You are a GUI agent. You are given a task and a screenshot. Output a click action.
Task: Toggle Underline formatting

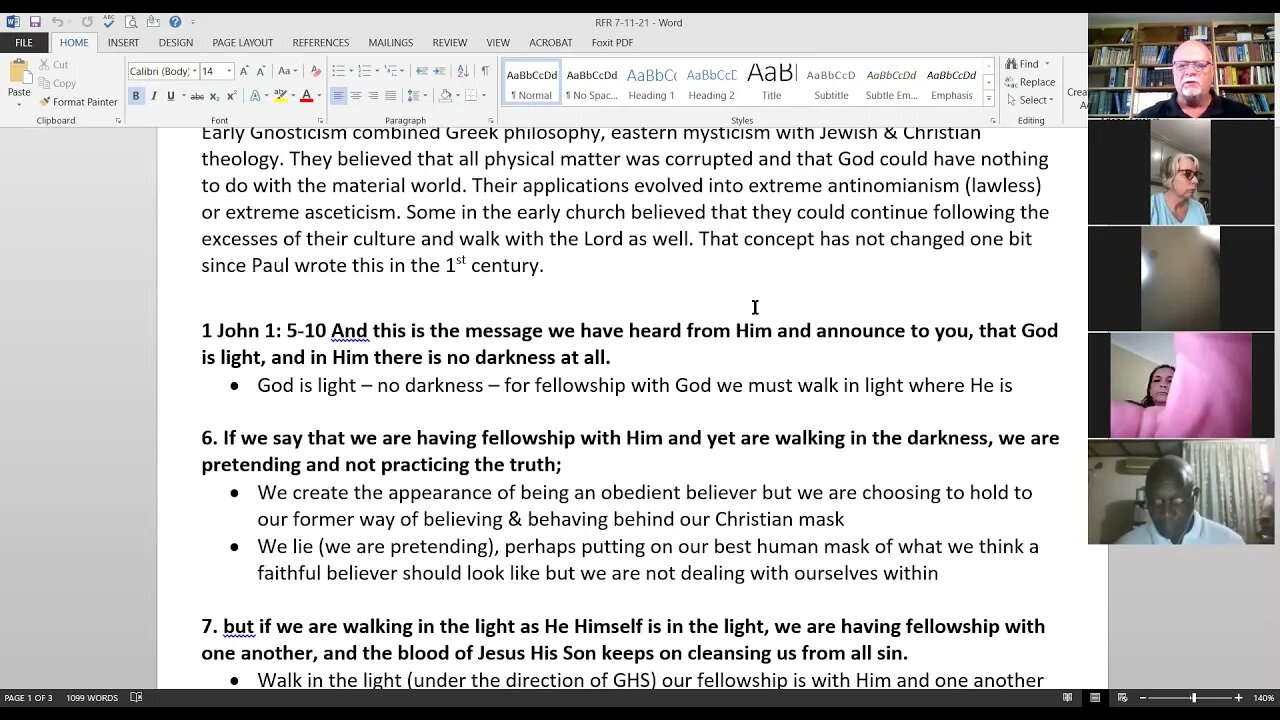[171, 96]
